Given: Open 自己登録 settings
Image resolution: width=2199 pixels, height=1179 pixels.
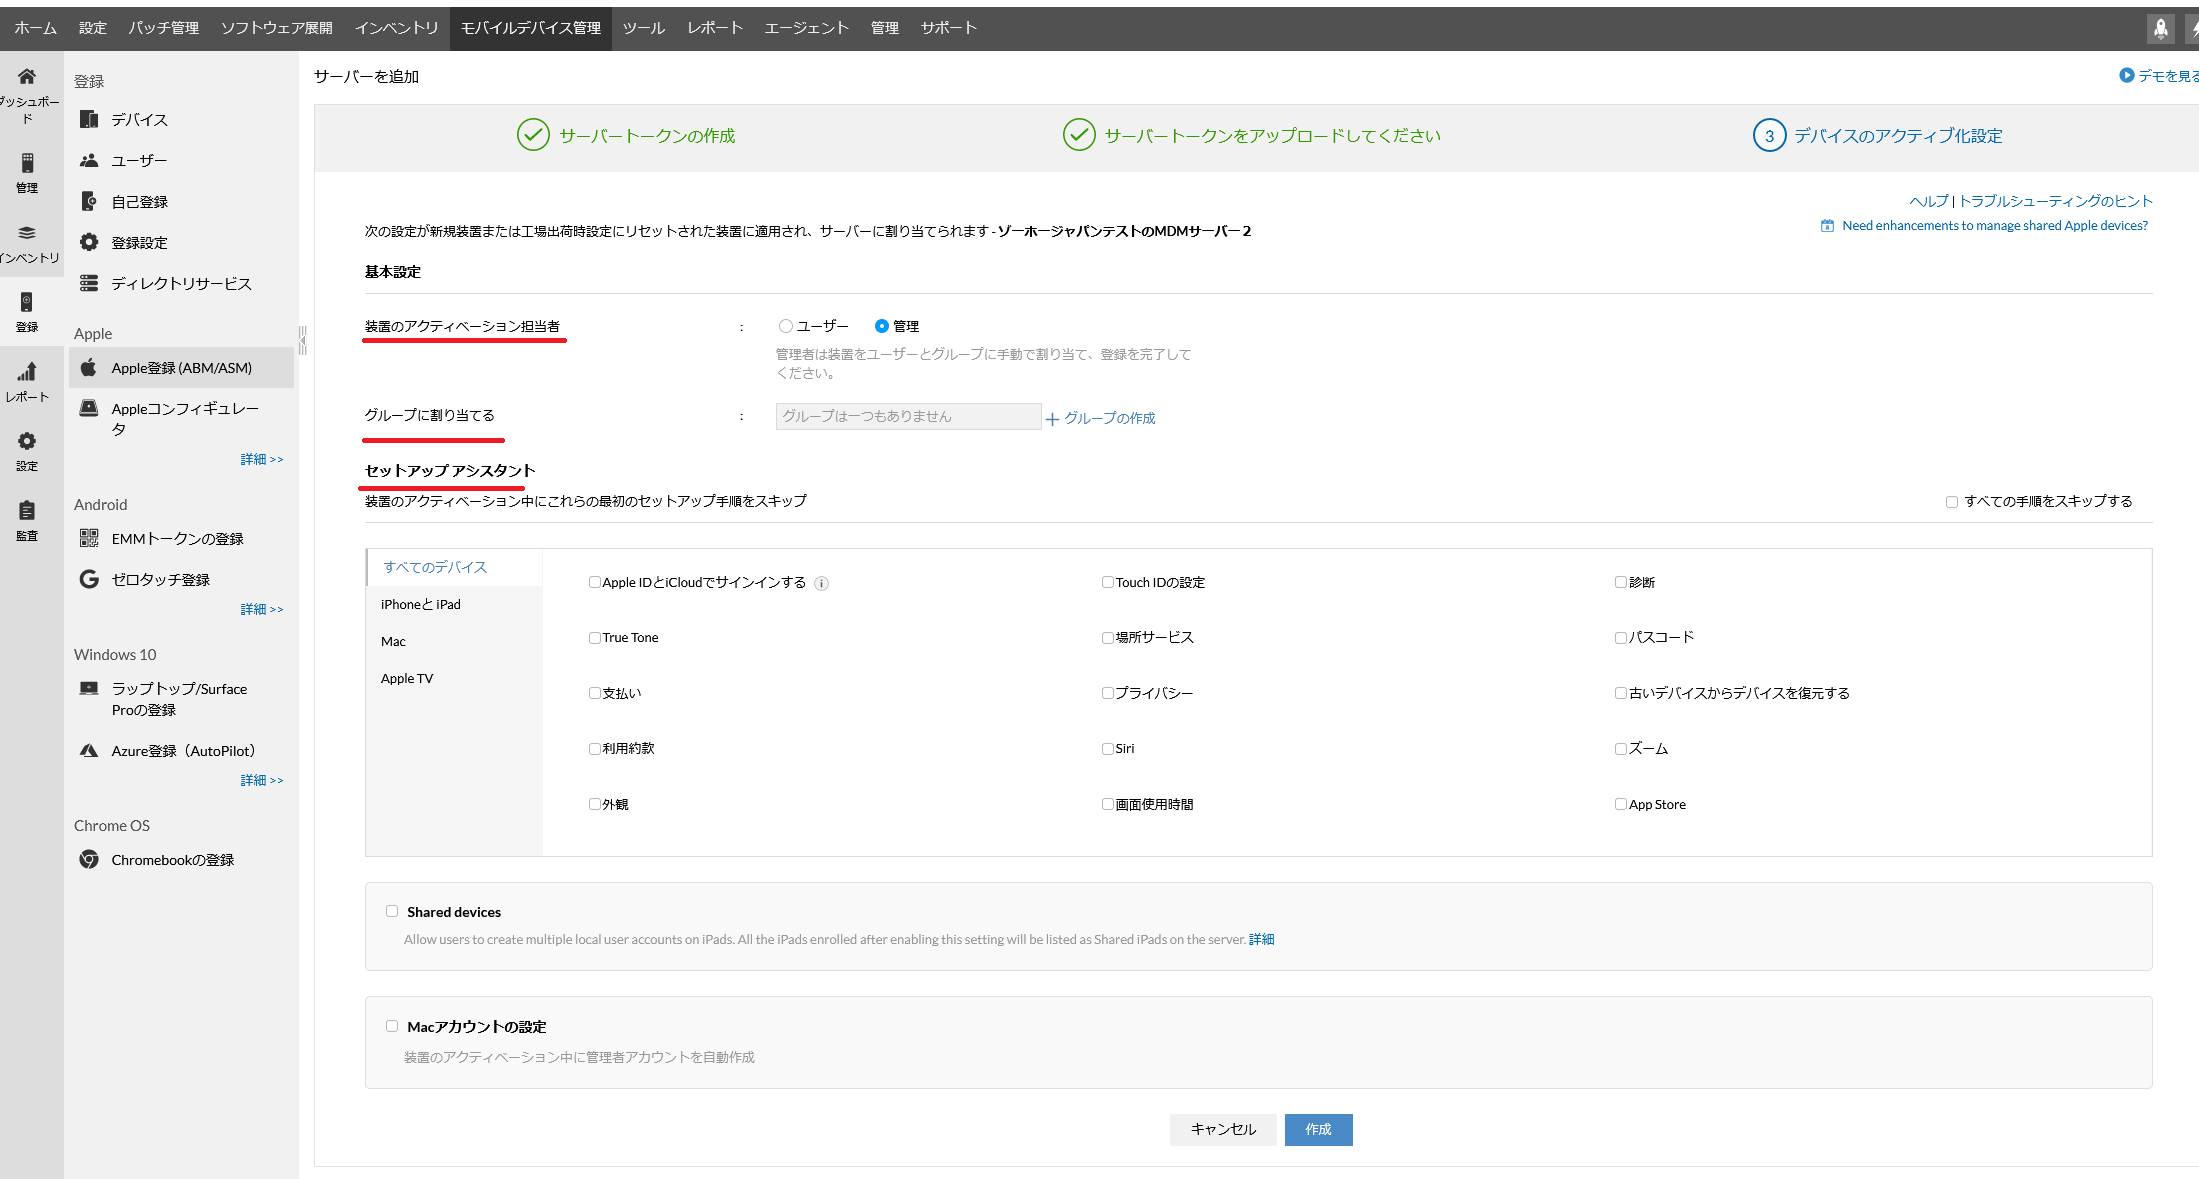Looking at the screenshot, I should [x=139, y=200].
